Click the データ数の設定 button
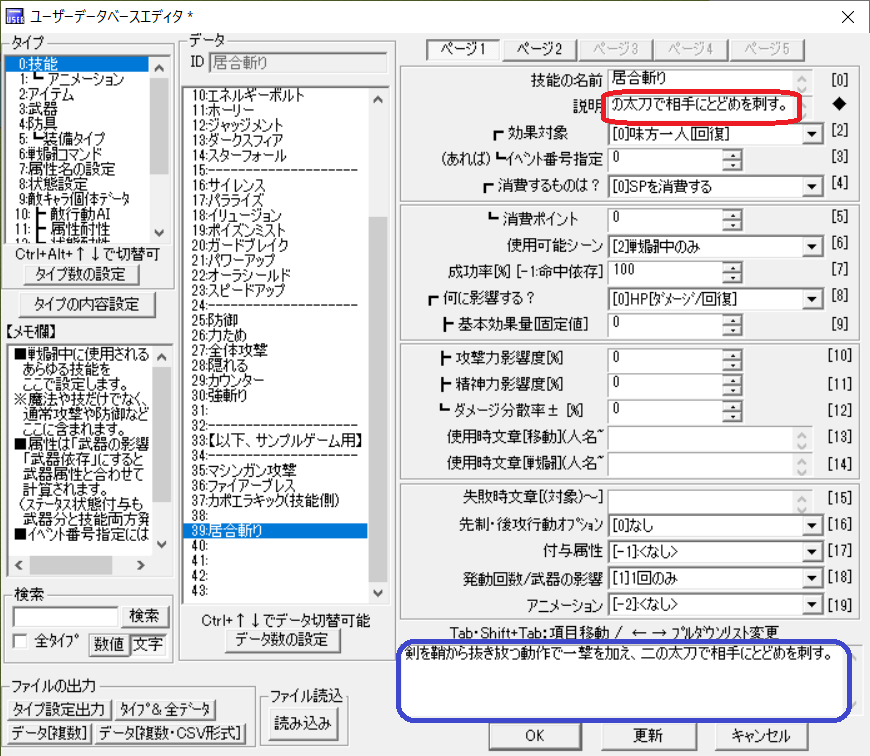The width and height of the screenshot is (870, 756). click(282, 640)
